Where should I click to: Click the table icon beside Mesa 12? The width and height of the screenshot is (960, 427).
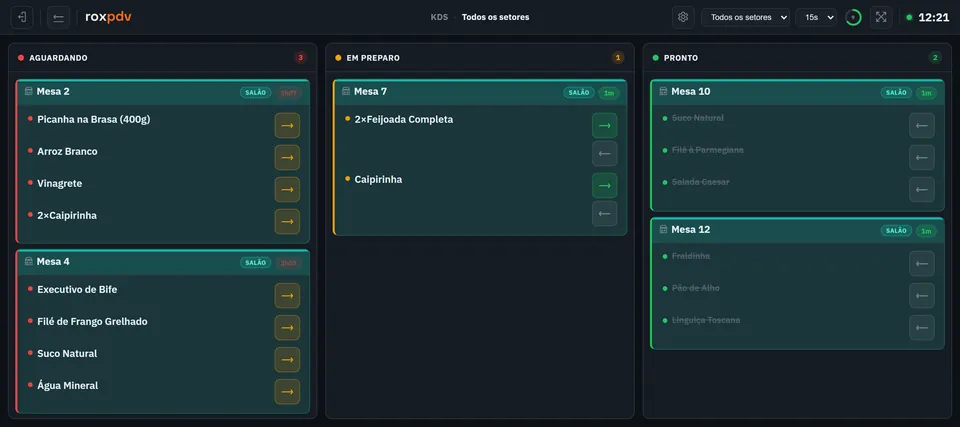coord(663,229)
